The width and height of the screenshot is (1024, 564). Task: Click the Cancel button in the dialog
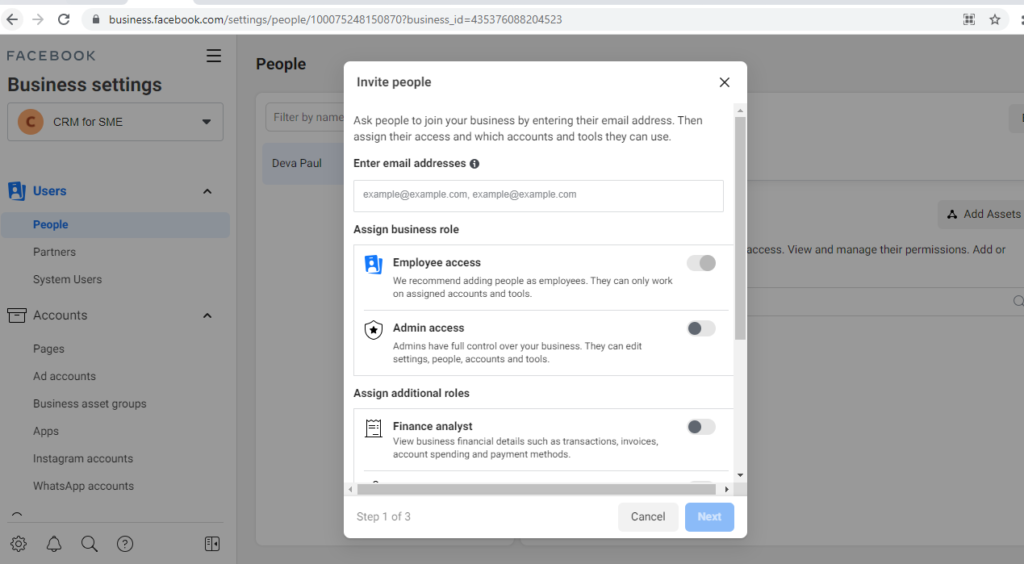pyautogui.click(x=648, y=517)
